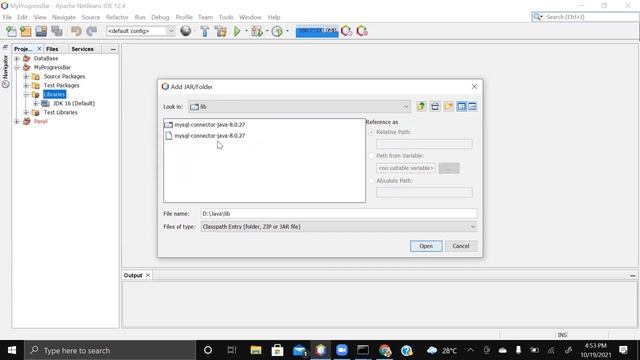Switch dialog to Details view
The width and height of the screenshot is (640, 360).
[472, 107]
